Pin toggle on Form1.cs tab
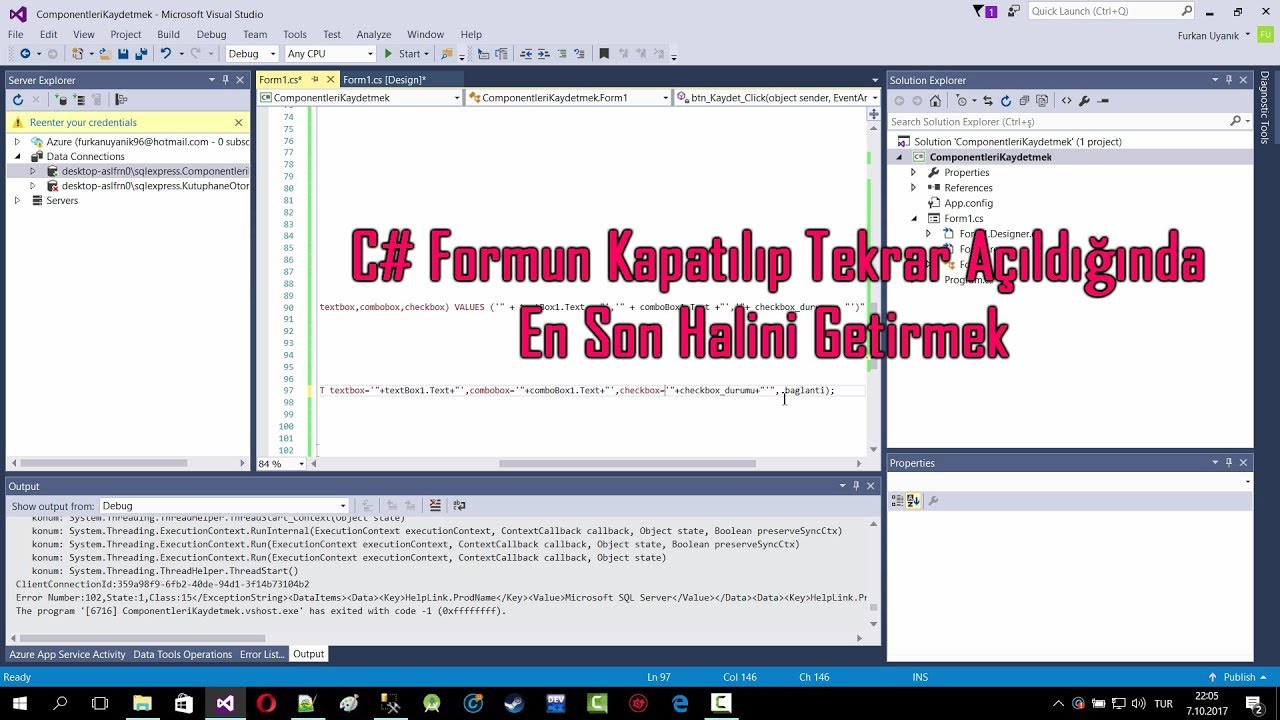The image size is (1280, 720). click(x=315, y=80)
